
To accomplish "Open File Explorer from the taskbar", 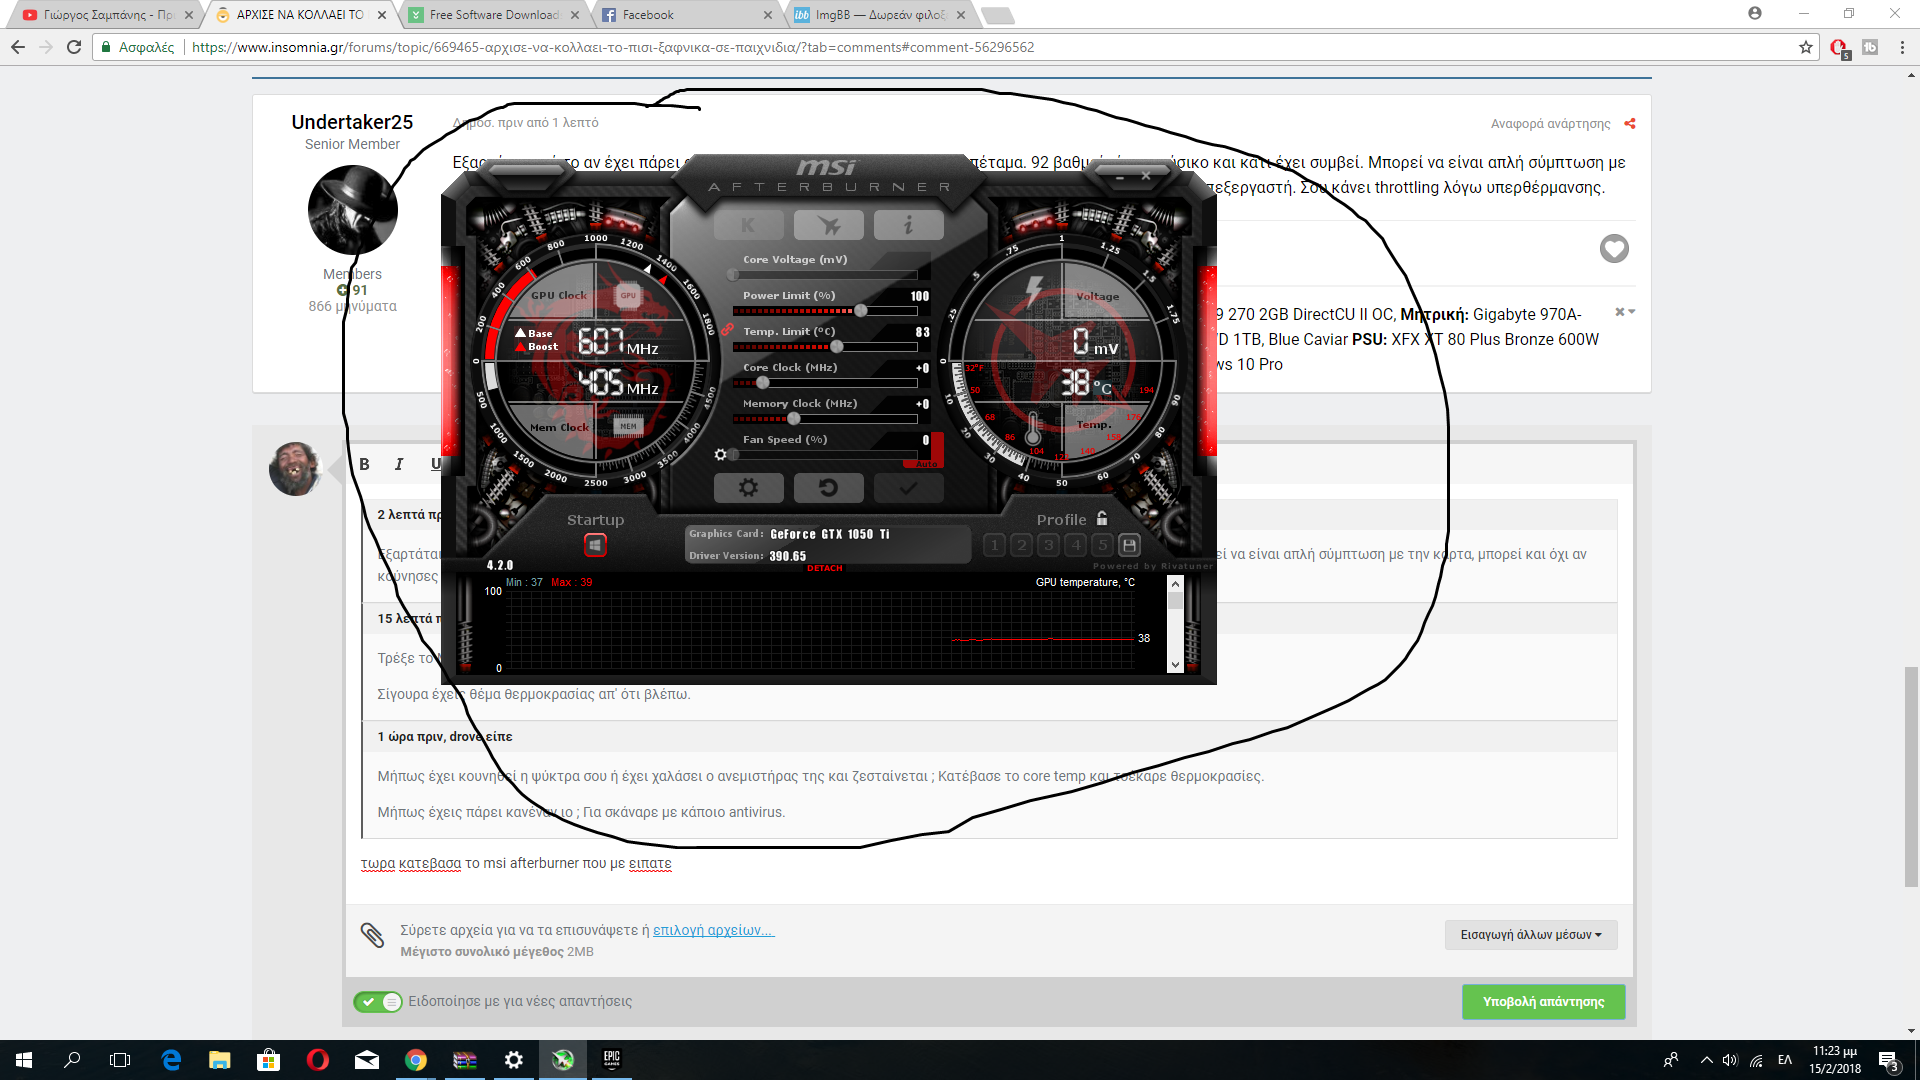I will pyautogui.click(x=220, y=1060).
